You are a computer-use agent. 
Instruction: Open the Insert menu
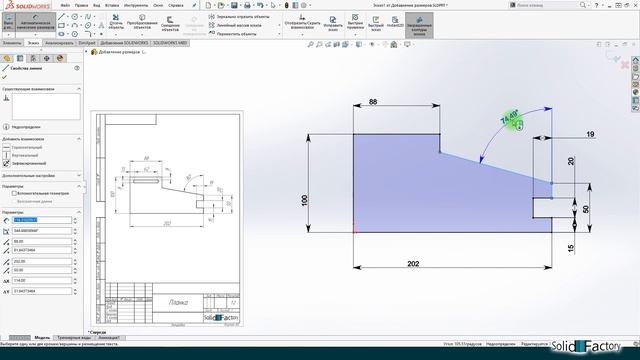[x=112, y=5]
